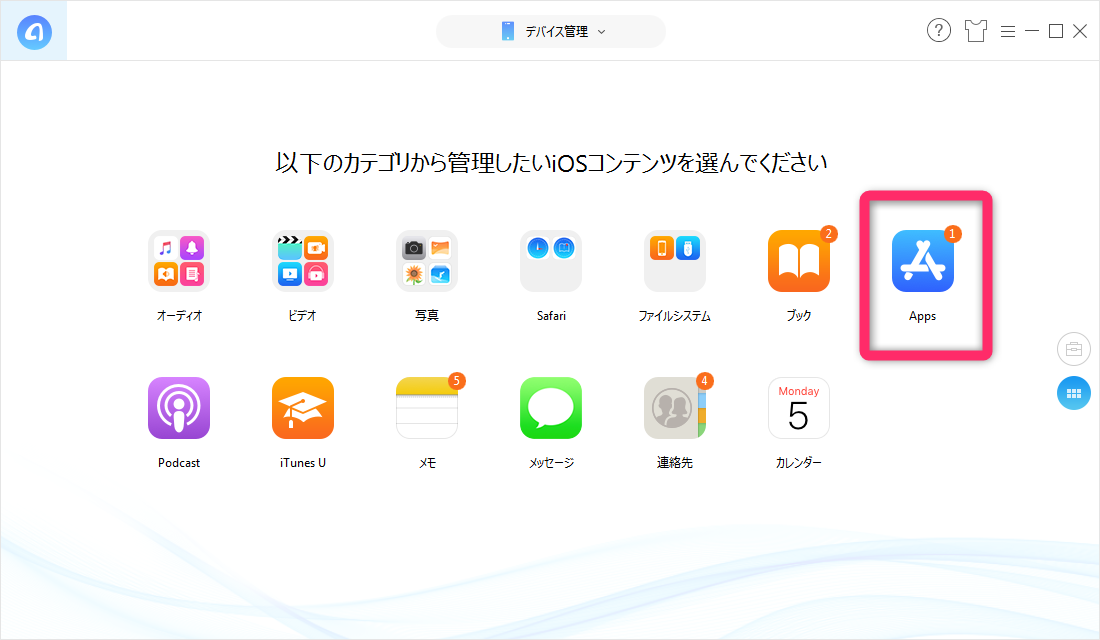
Task: Click the phone icon in device selector
Action: tap(508, 32)
